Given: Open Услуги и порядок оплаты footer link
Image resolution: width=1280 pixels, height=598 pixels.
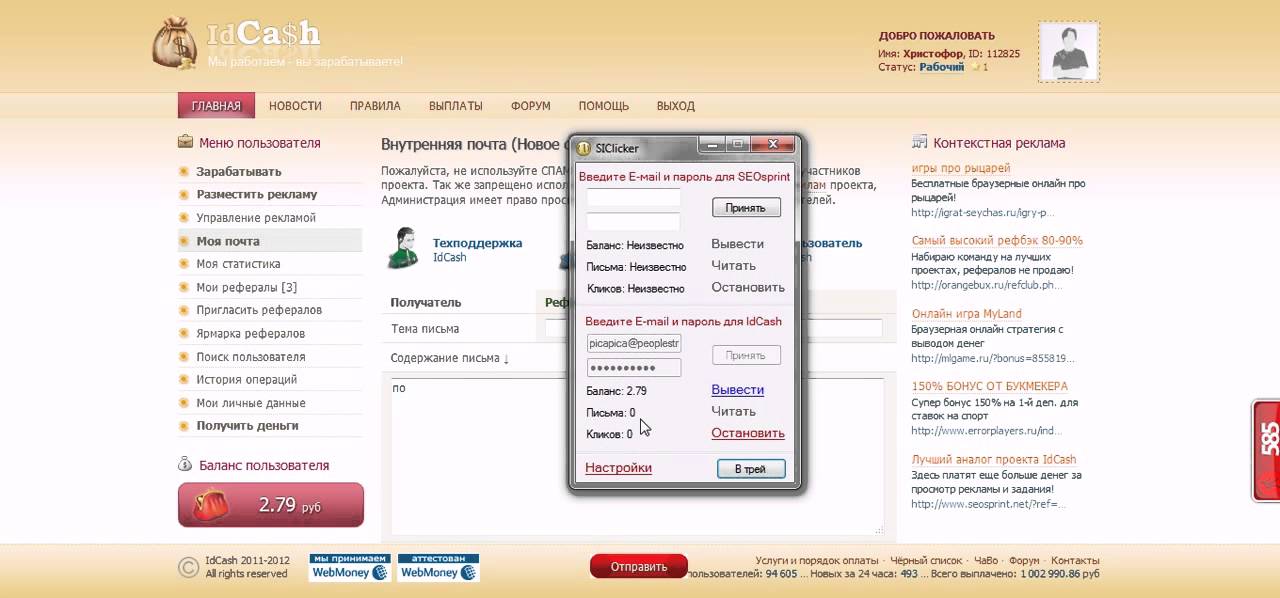Looking at the screenshot, I should coord(817,560).
